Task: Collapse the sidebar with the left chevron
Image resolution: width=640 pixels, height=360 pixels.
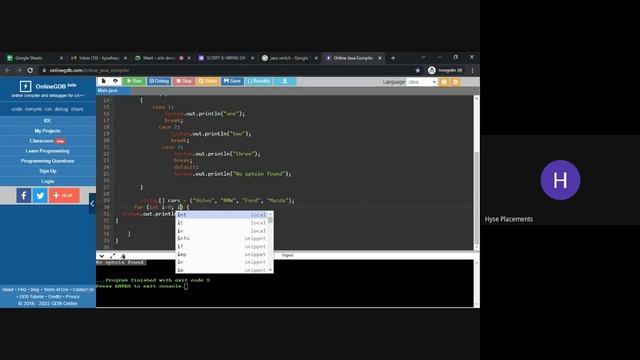Action: [x=92, y=203]
